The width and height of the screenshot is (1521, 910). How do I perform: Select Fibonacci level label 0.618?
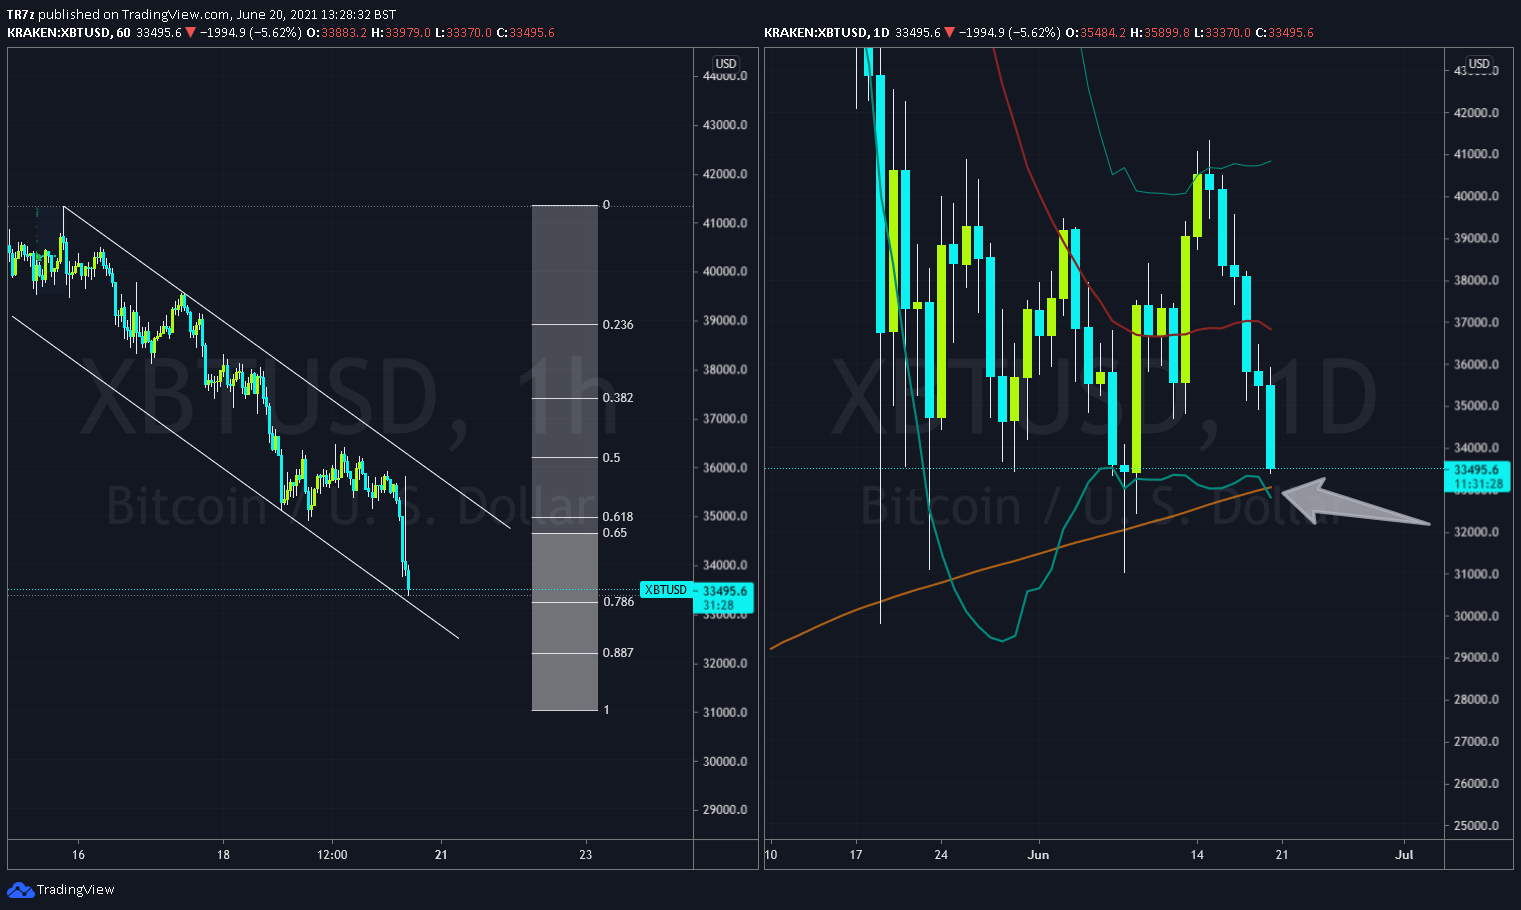coord(618,517)
